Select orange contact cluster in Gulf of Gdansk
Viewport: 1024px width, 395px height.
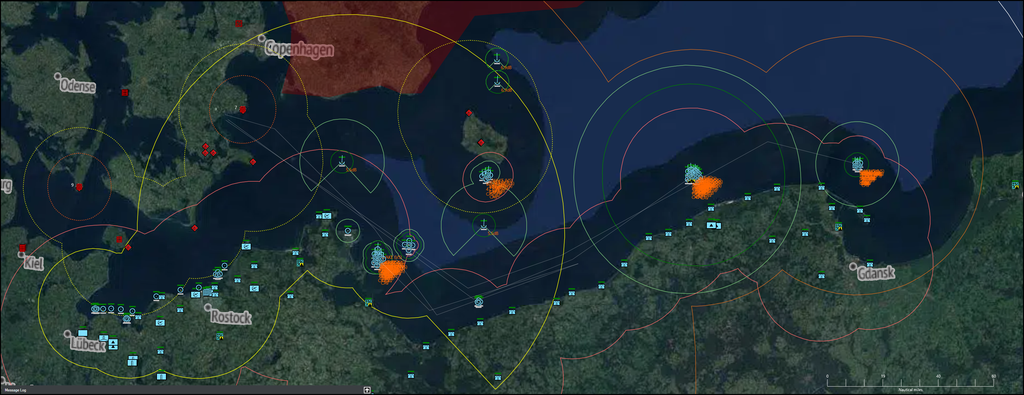pyautogui.click(x=871, y=176)
